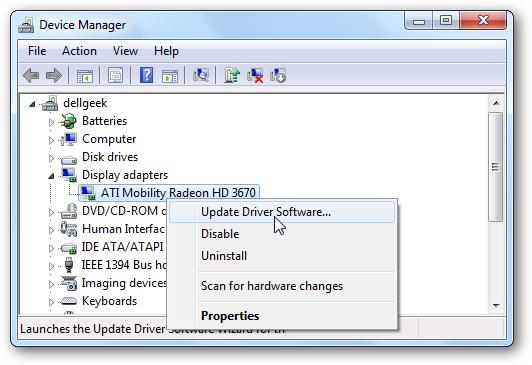Click the Display adapters category icon
The height and width of the screenshot is (365, 532).
coord(69,175)
